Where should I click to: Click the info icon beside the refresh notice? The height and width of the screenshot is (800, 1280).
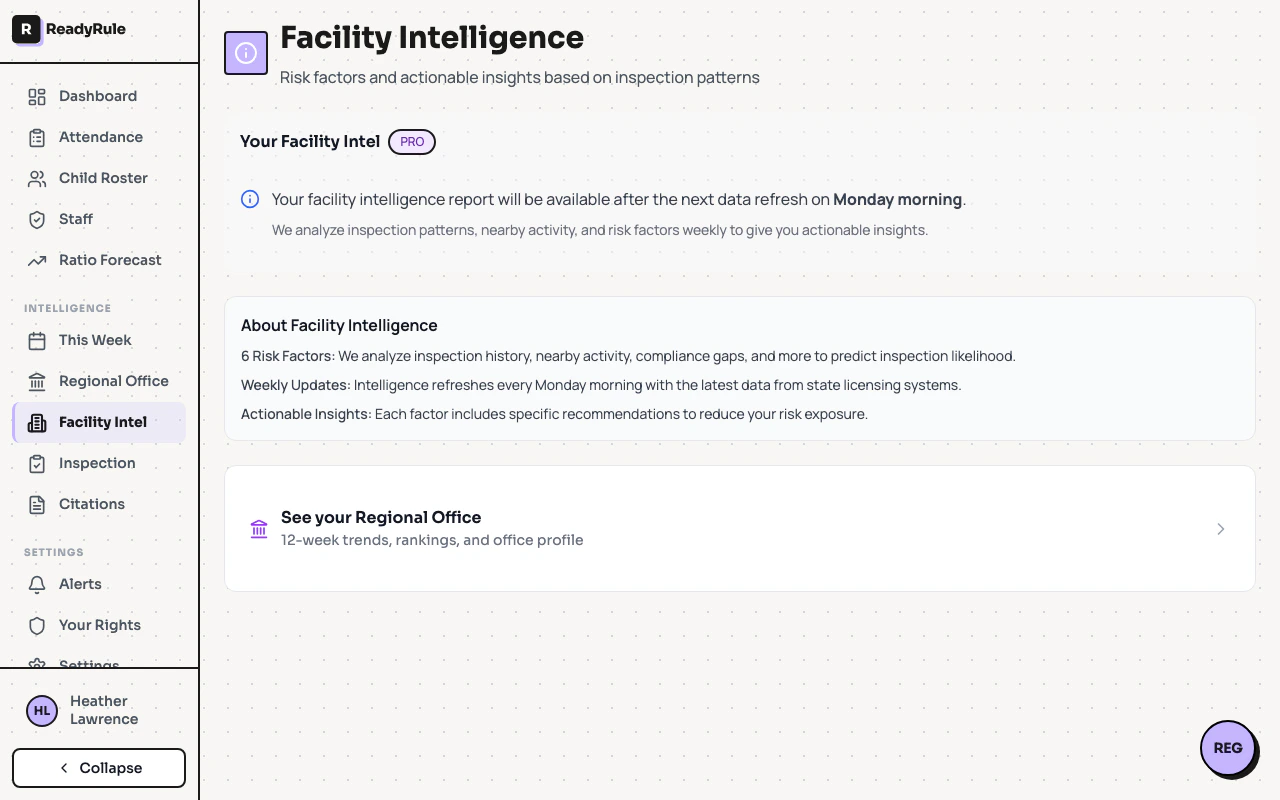250,199
